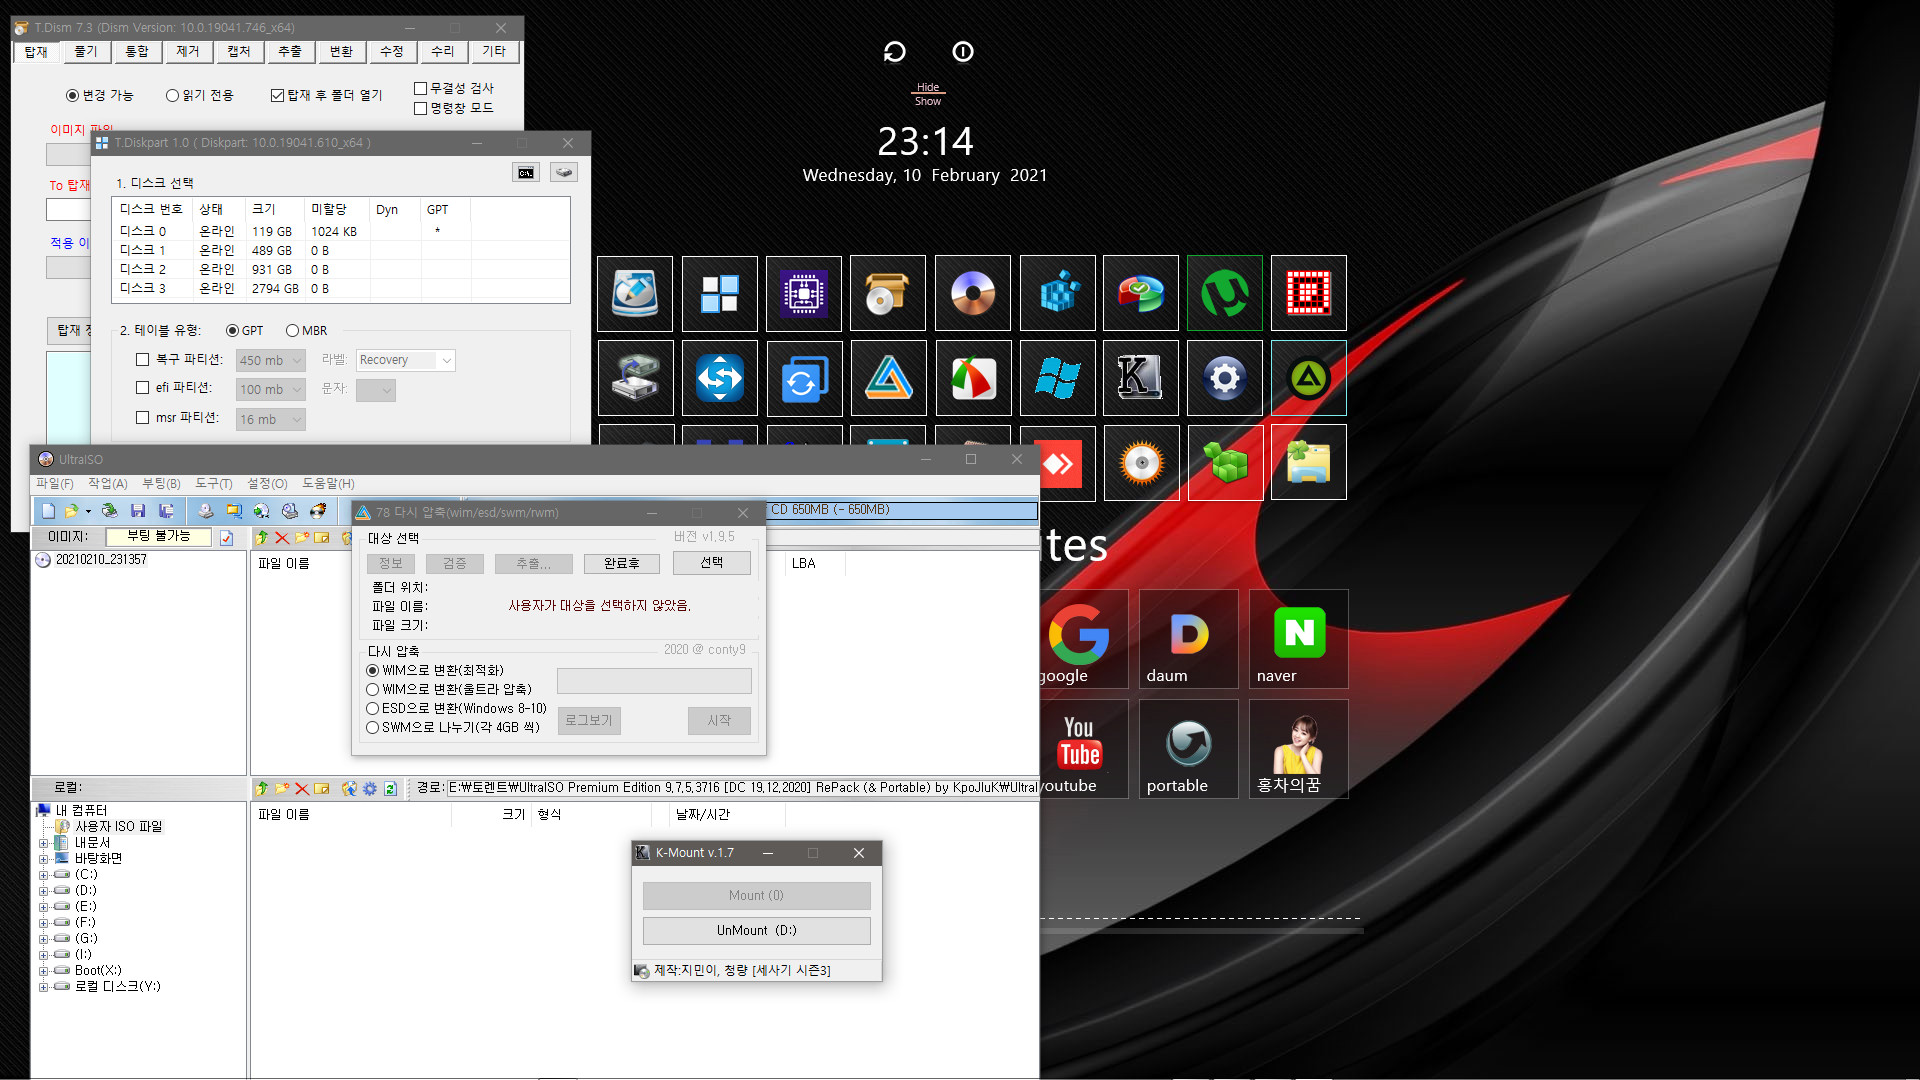
Task: Expand the (E:) drive tree node
Action: coord(43,907)
